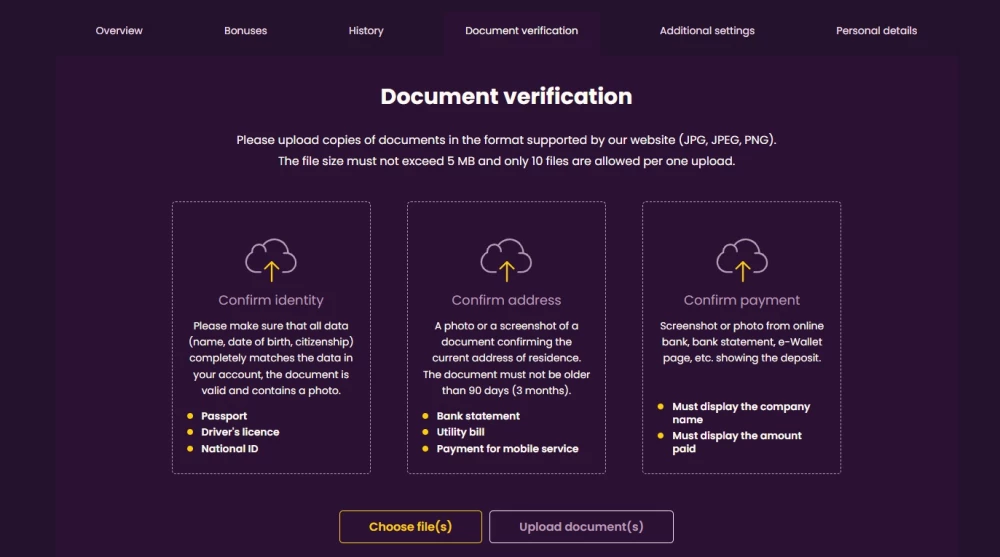The height and width of the screenshot is (557, 1000).
Task: Click the Confirm address heading text
Action: 506,300
